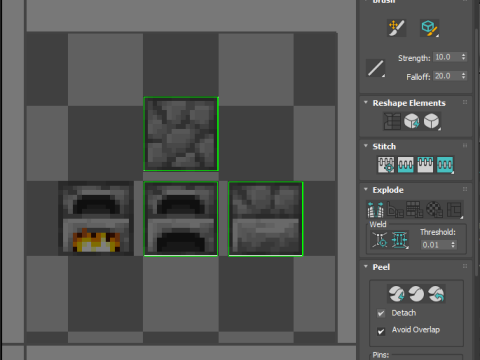Viewport: 480px width, 360px height.
Task: Click the Flatten Custom icon in Explode
Action: pyautogui.click(x=454, y=209)
